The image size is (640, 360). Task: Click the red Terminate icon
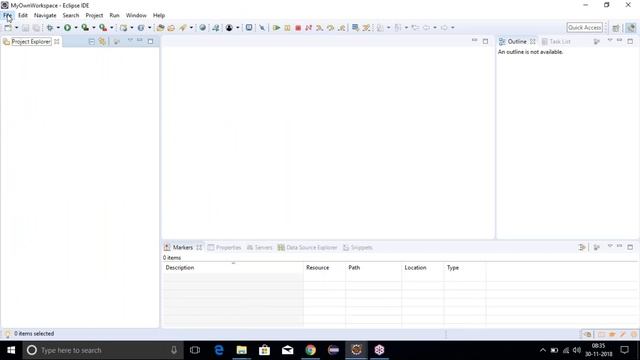(x=298, y=28)
